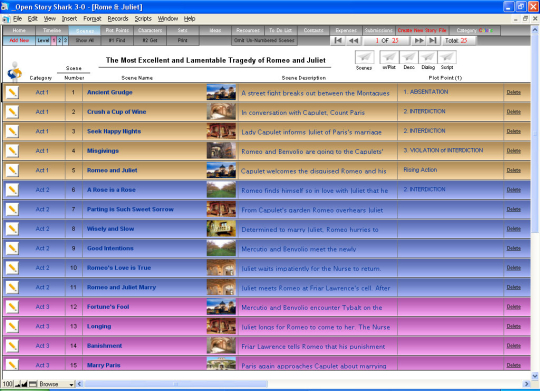Screen dimensions: 540x391
Task: Click the pencil icon on scene 5, Romeo and Juliet
Action: click(12, 170)
